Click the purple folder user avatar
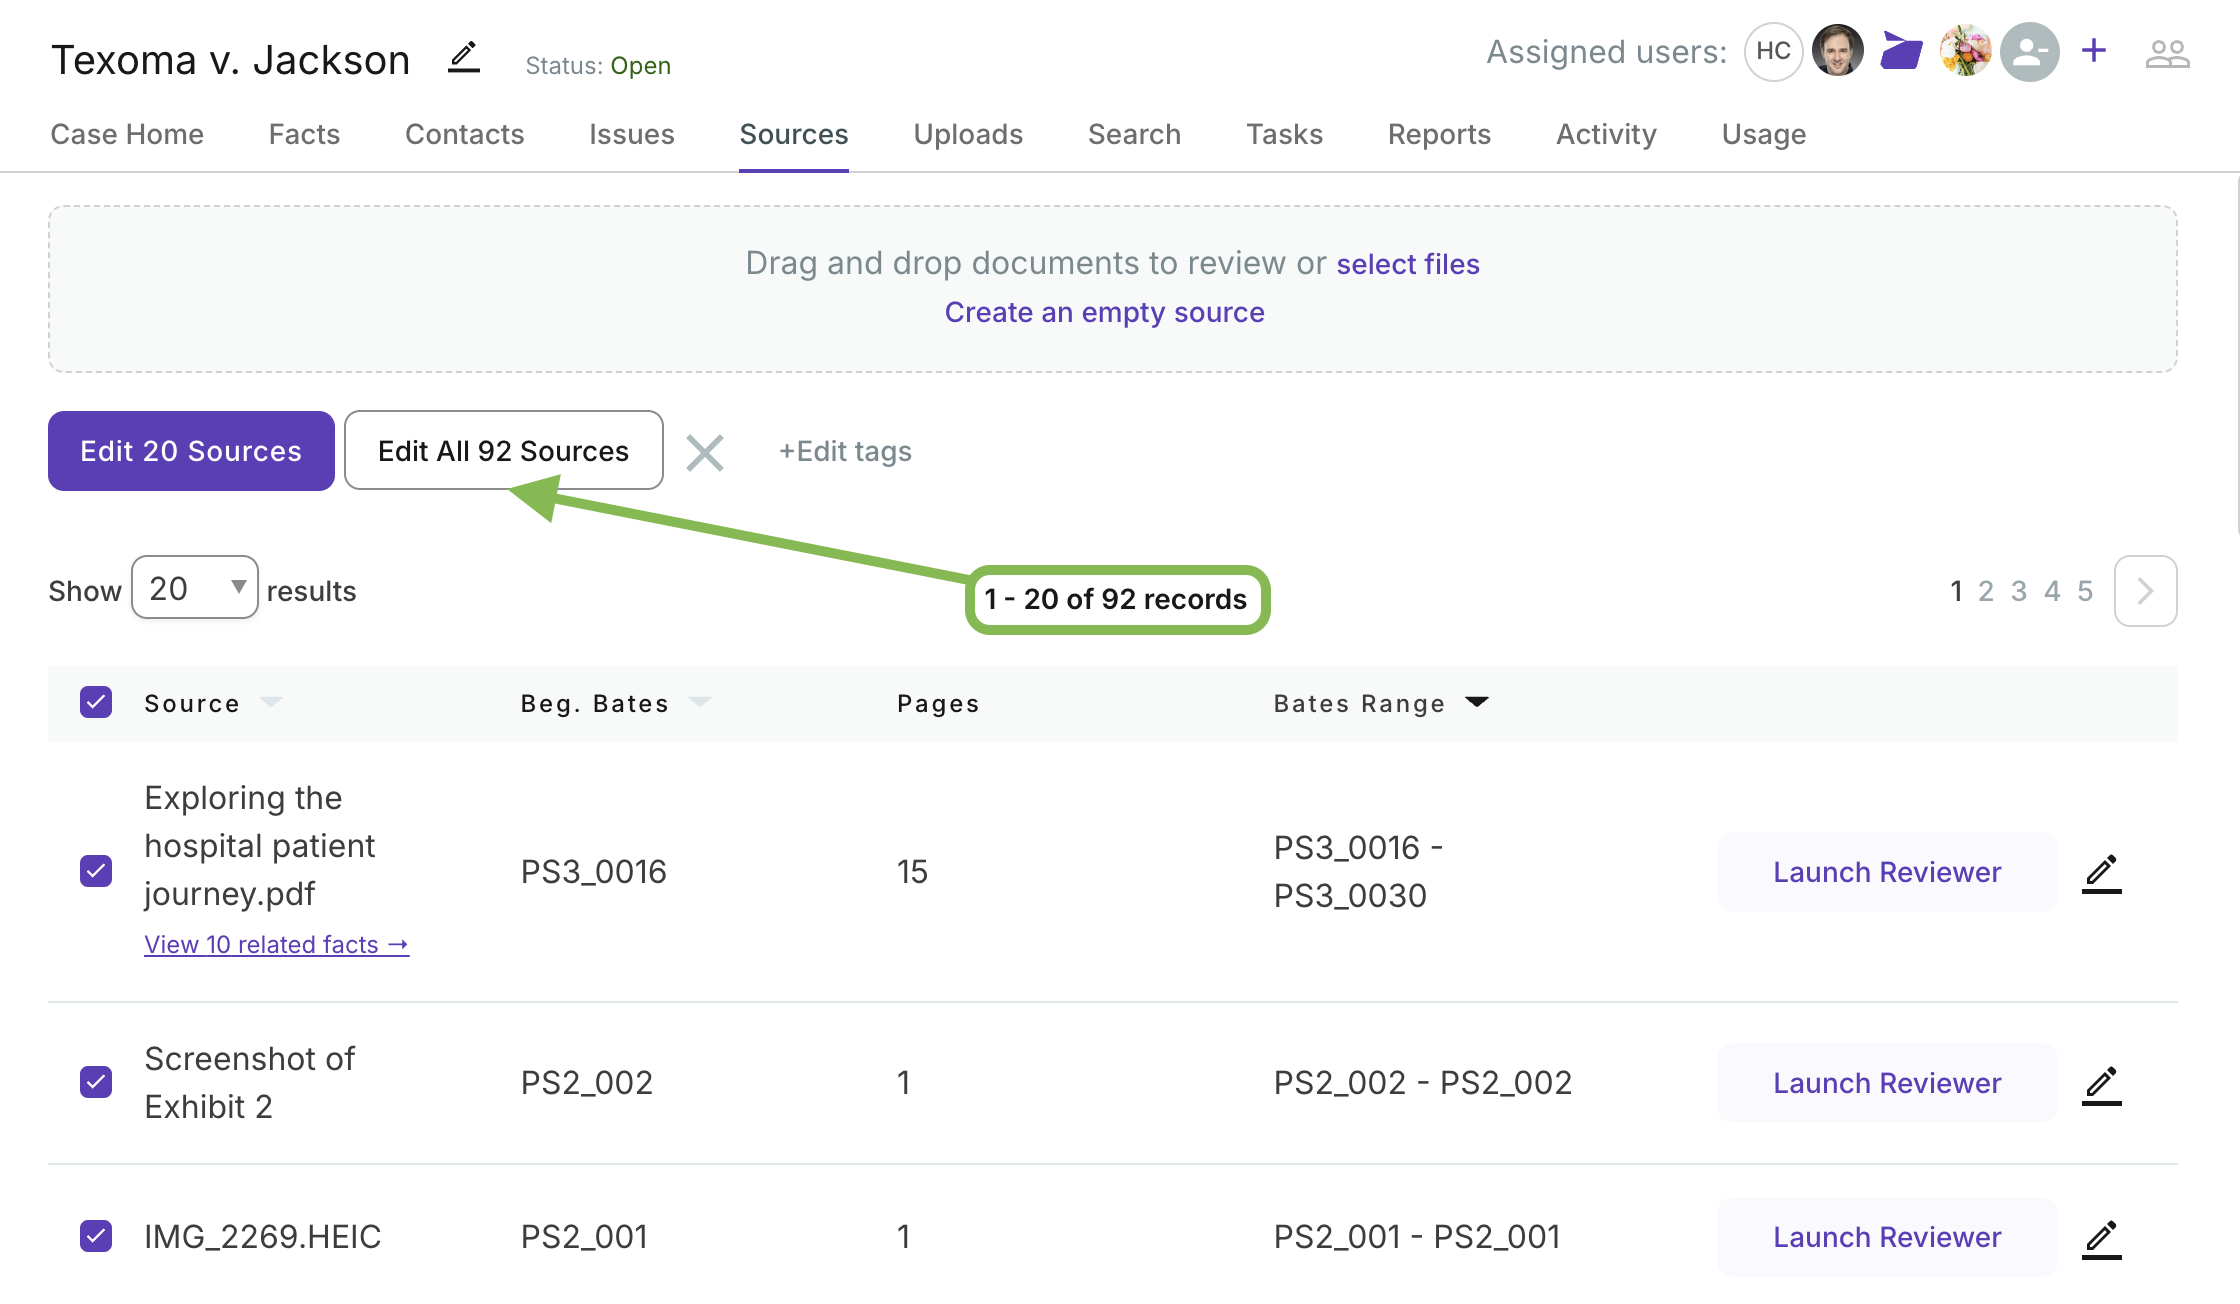Viewport: 2240px width, 1304px height. point(1901,51)
